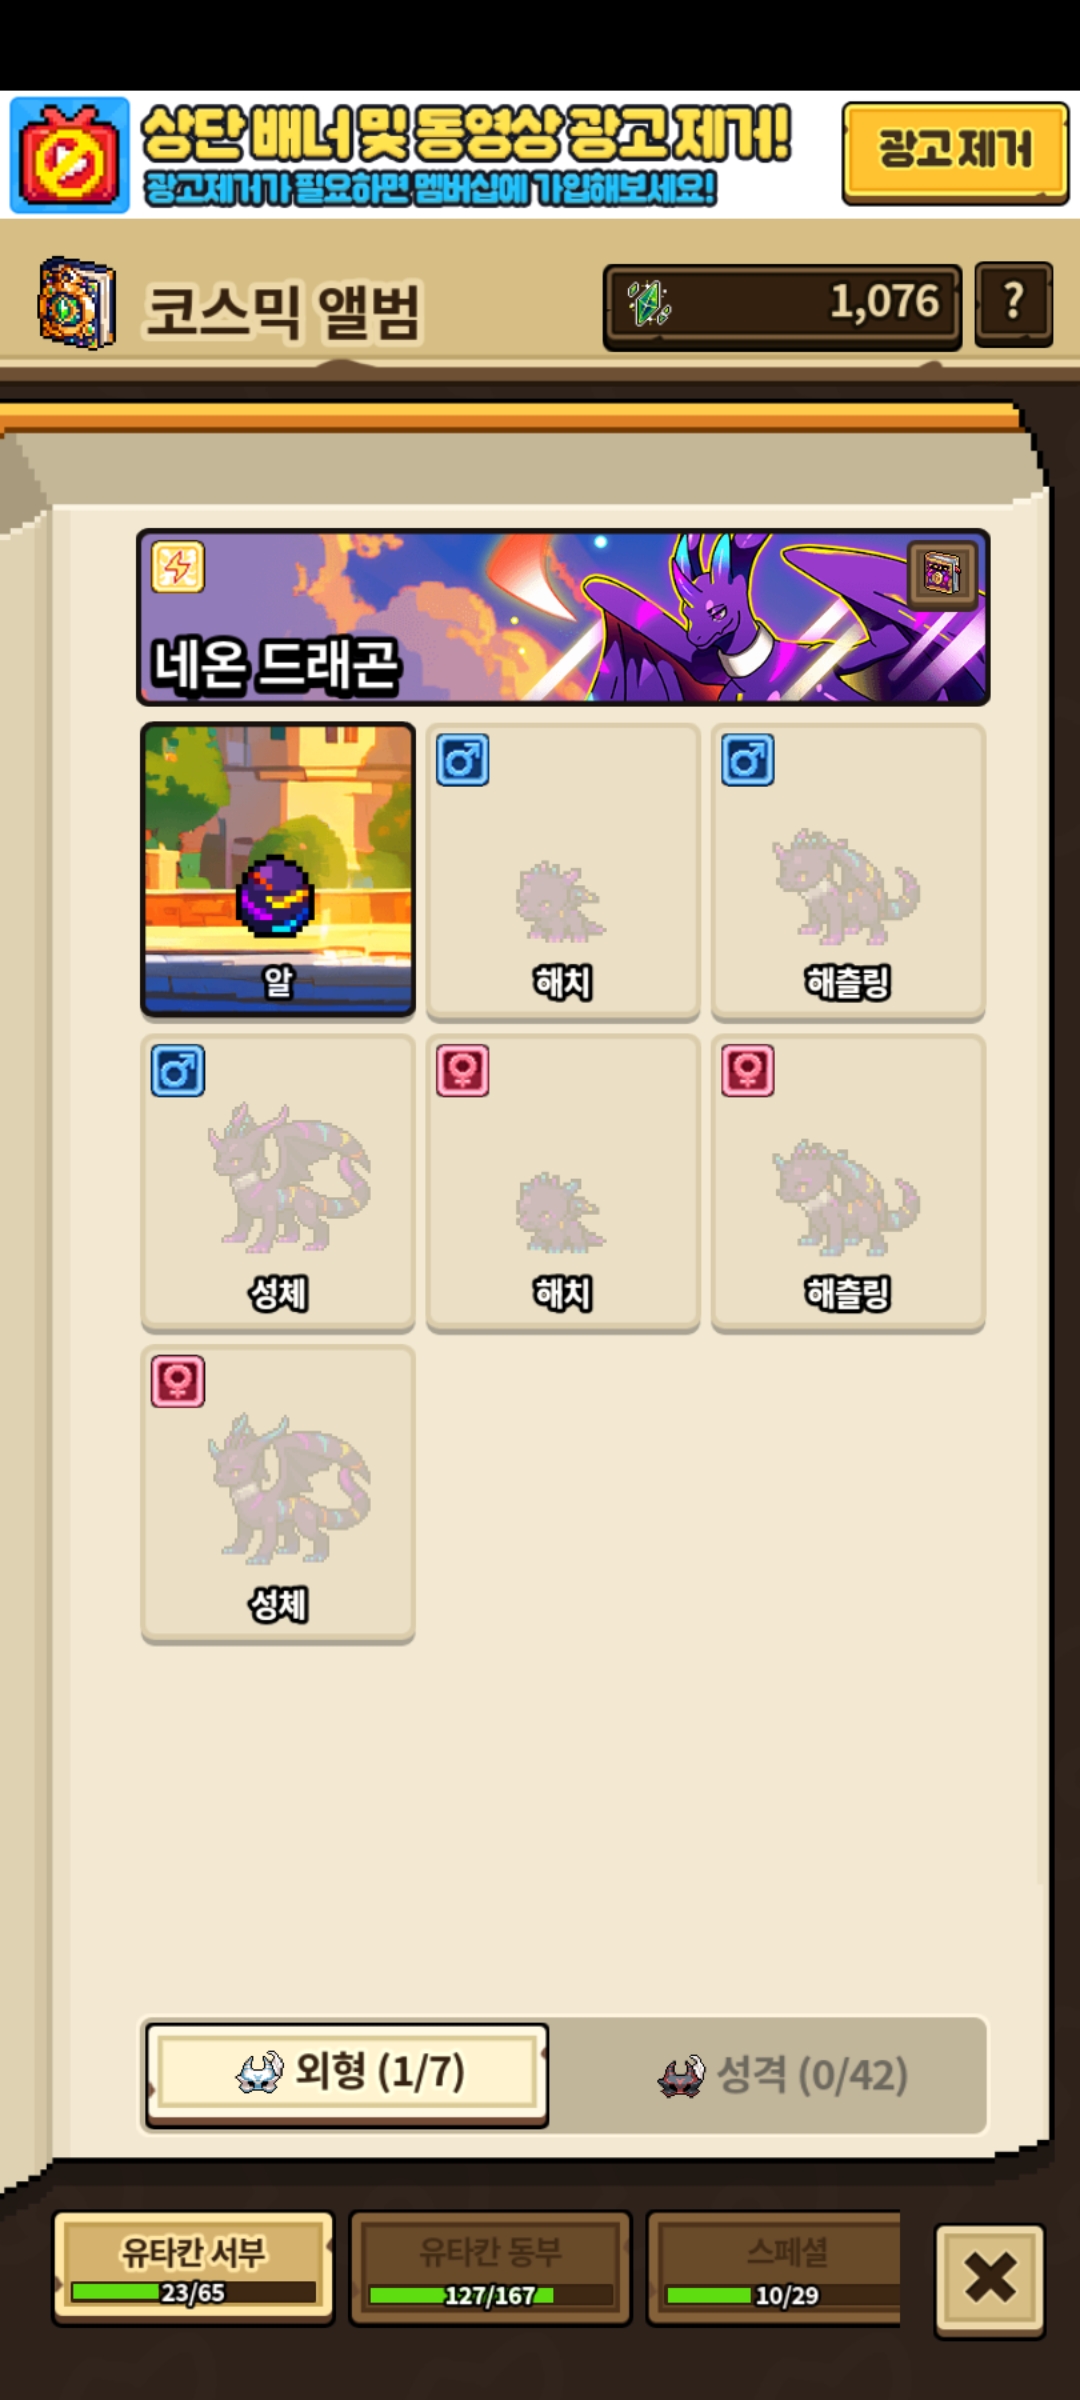This screenshot has width=1080, height=2400.
Task: Tap the lightning element icon on banner
Action: pos(178,567)
